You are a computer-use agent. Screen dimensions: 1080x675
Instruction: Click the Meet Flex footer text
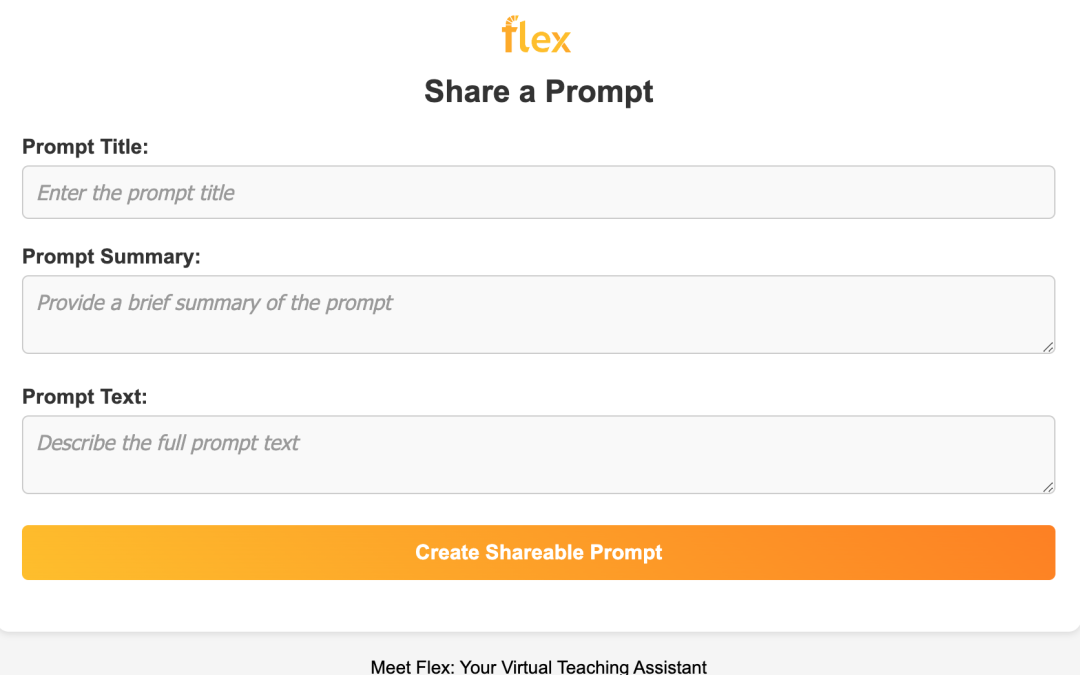click(538, 666)
